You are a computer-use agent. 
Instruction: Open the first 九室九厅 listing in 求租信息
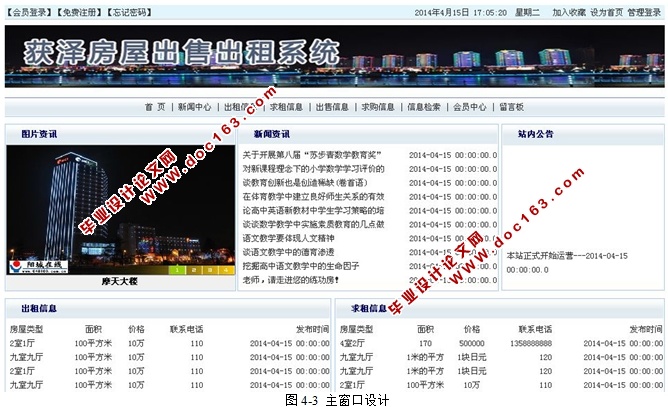point(357,357)
